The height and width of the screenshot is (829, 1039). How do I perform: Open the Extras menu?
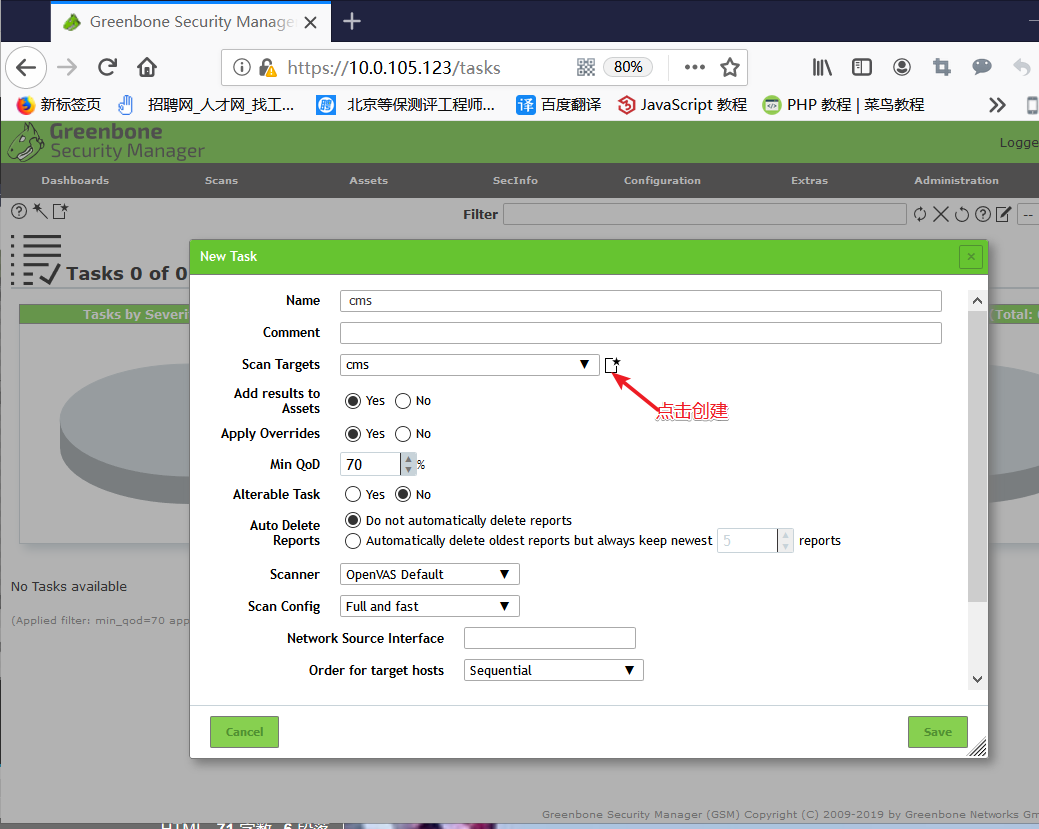[x=809, y=180]
